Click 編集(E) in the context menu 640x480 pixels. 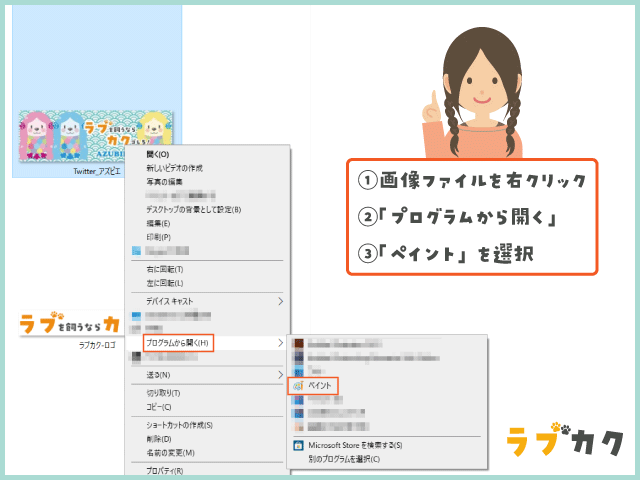158,224
